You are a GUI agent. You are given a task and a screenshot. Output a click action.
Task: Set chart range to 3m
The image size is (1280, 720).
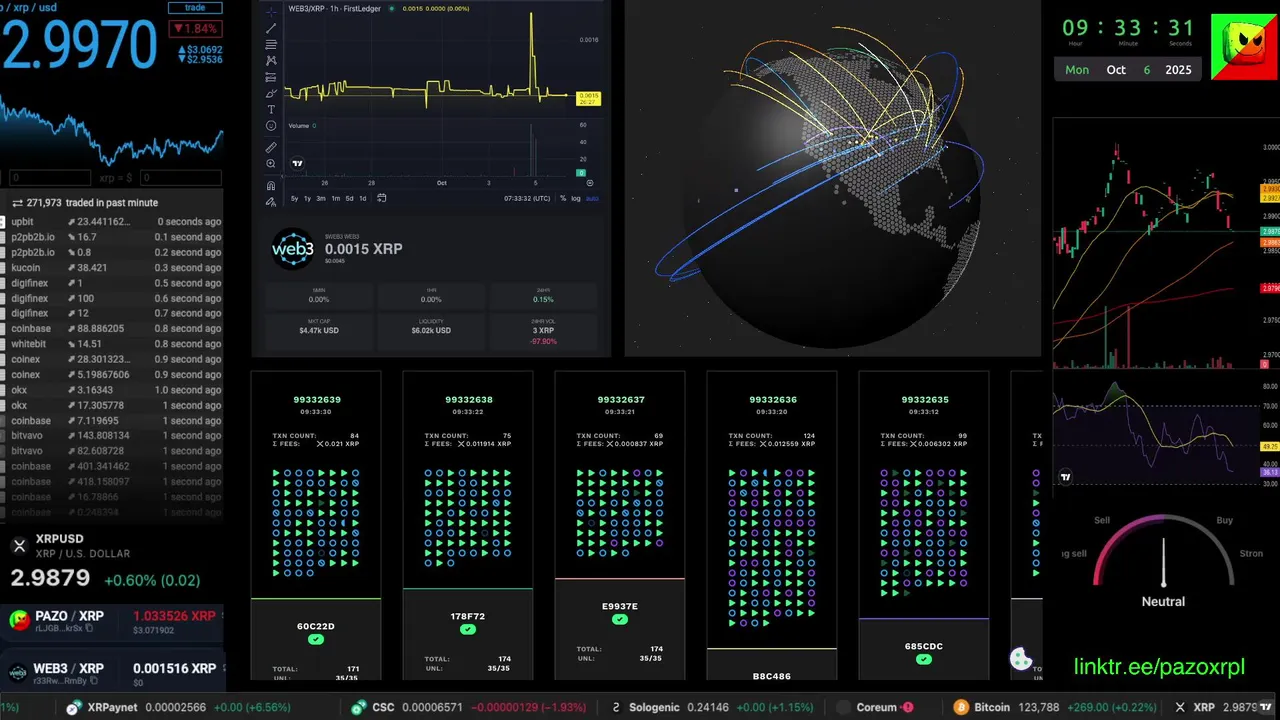[x=321, y=198]
